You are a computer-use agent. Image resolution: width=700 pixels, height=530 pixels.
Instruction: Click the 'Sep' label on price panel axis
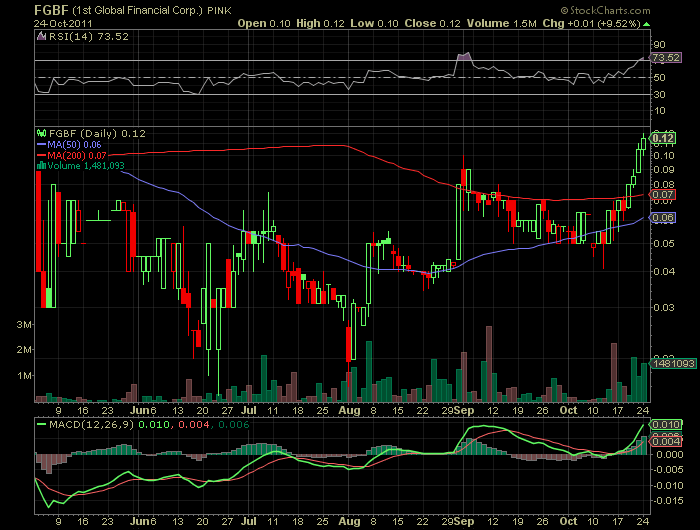coord(464,410)
